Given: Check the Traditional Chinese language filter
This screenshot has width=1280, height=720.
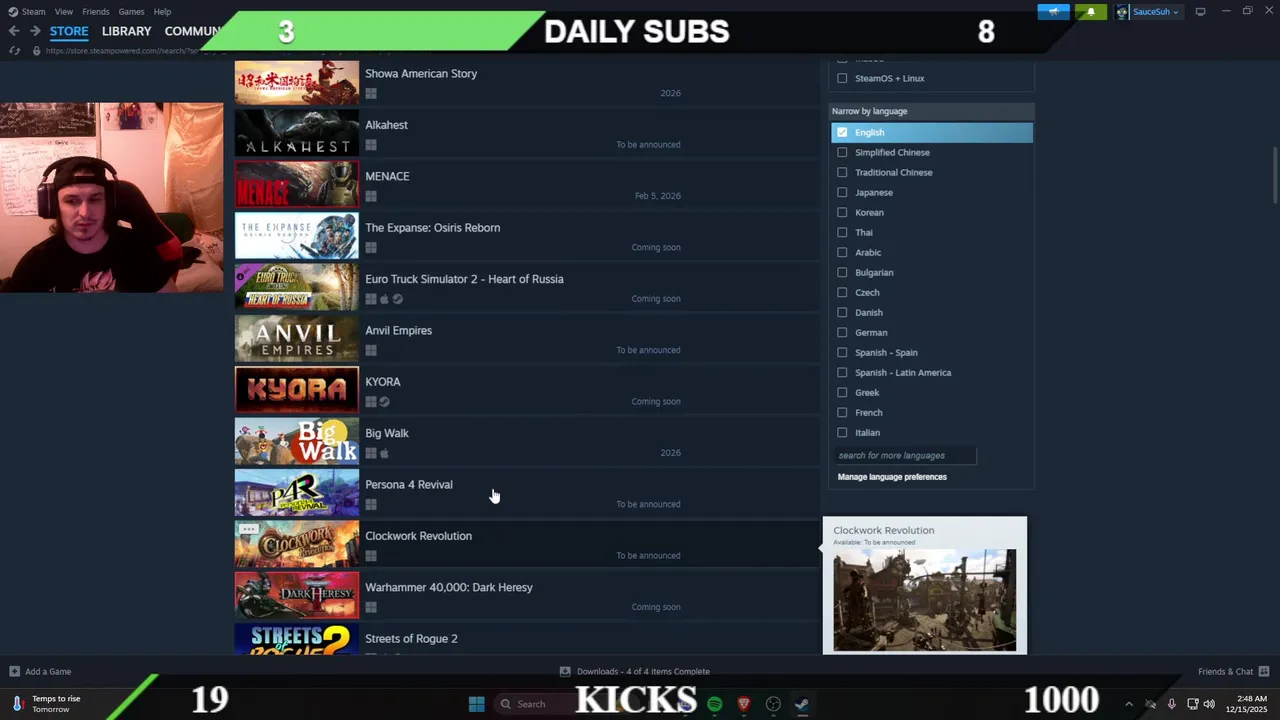Looking at the screenshot, I should [842, 172].
